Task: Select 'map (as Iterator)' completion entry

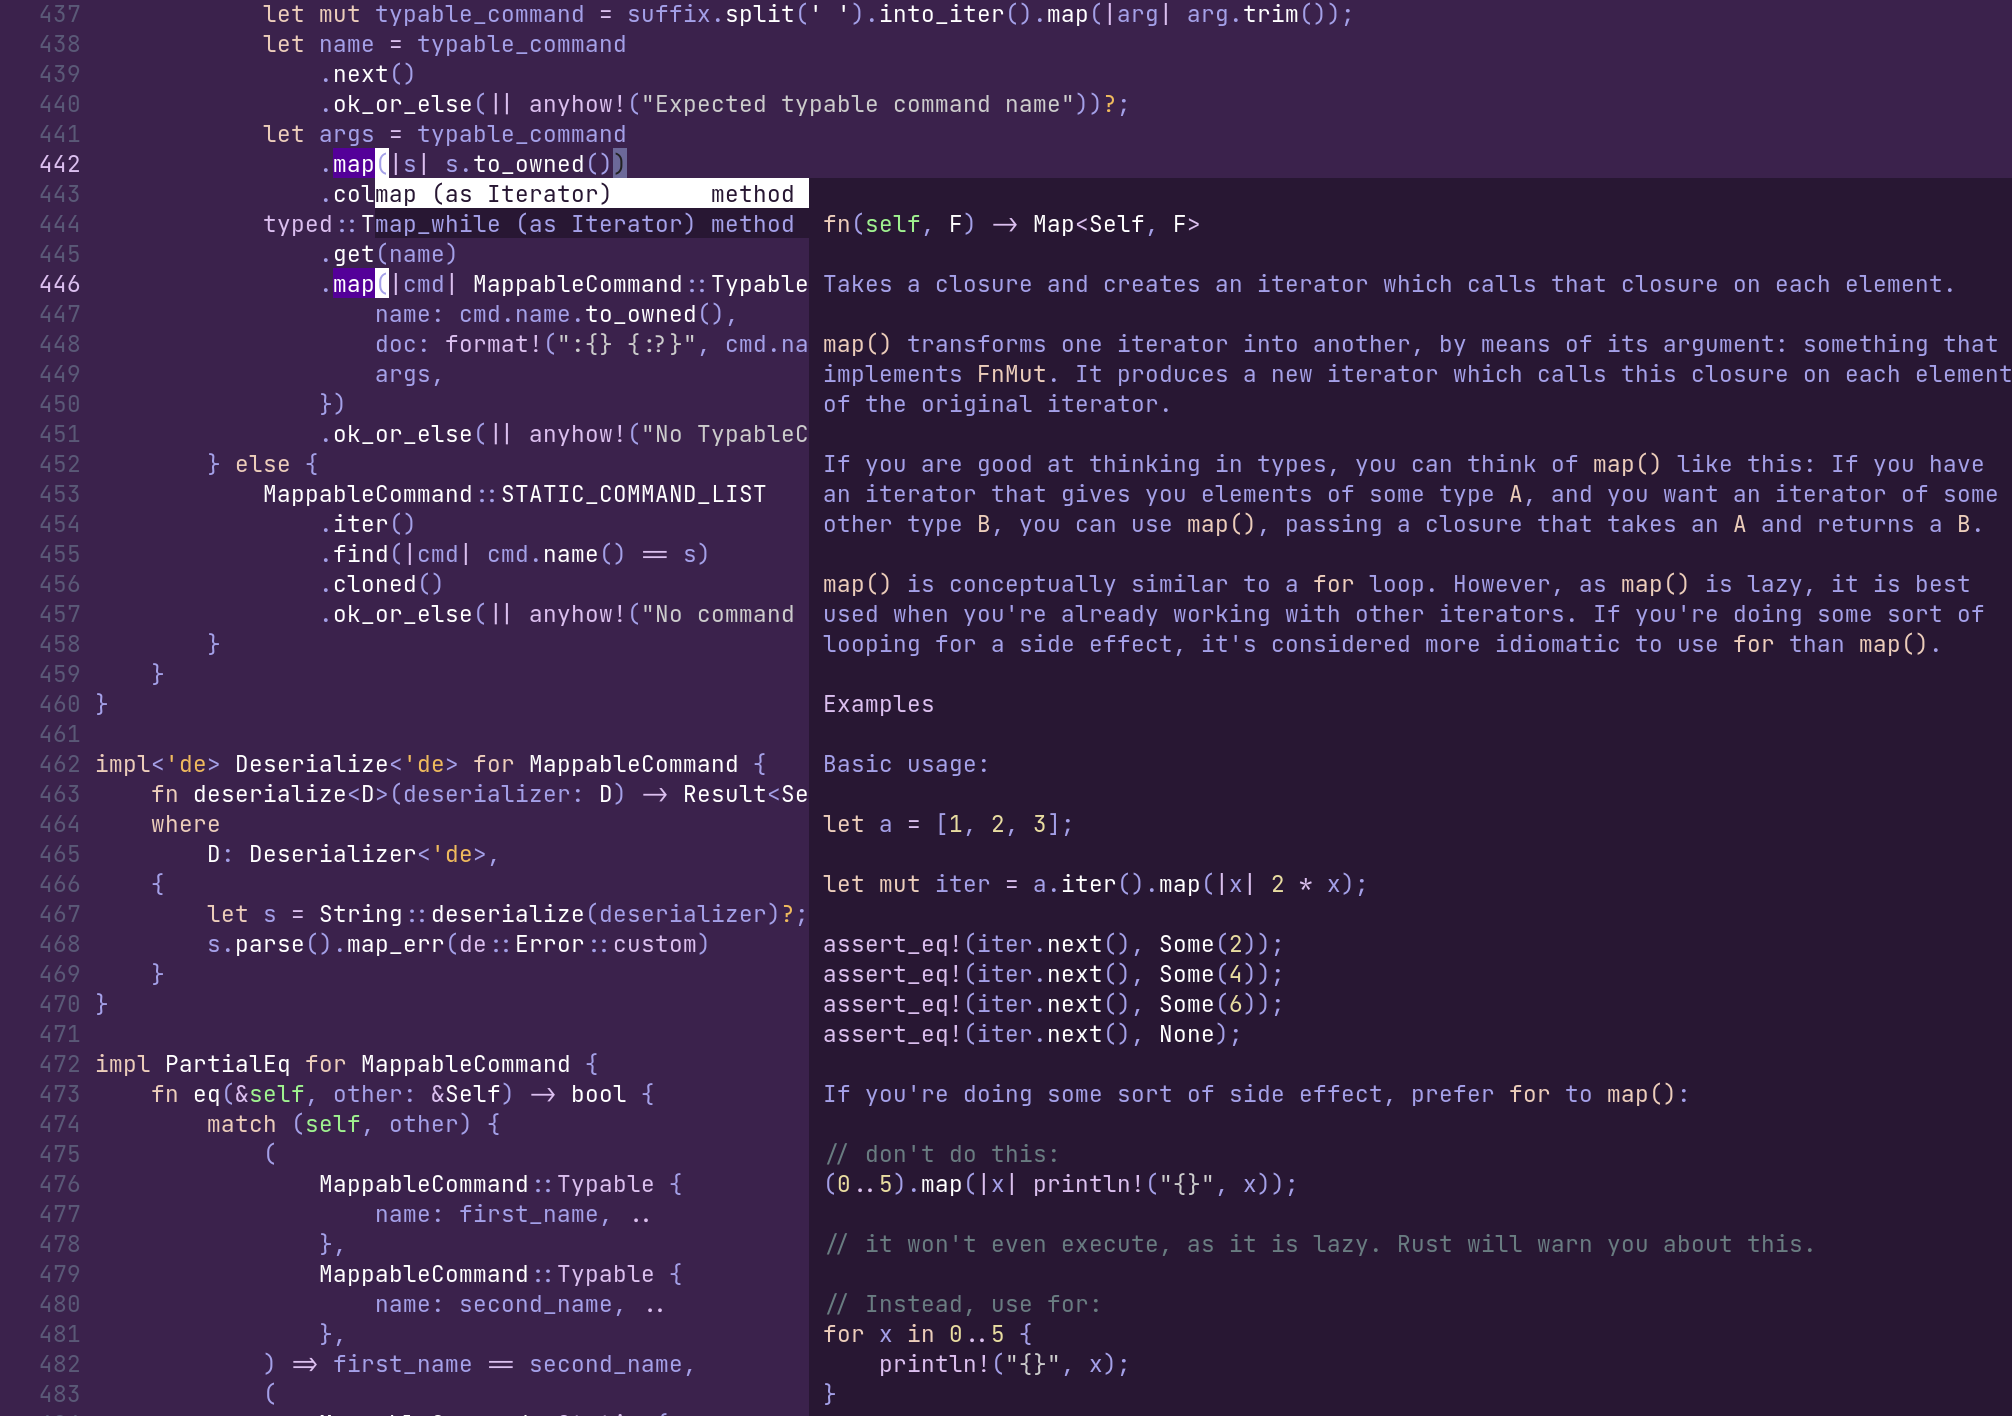Action: (x=592, y=194)
